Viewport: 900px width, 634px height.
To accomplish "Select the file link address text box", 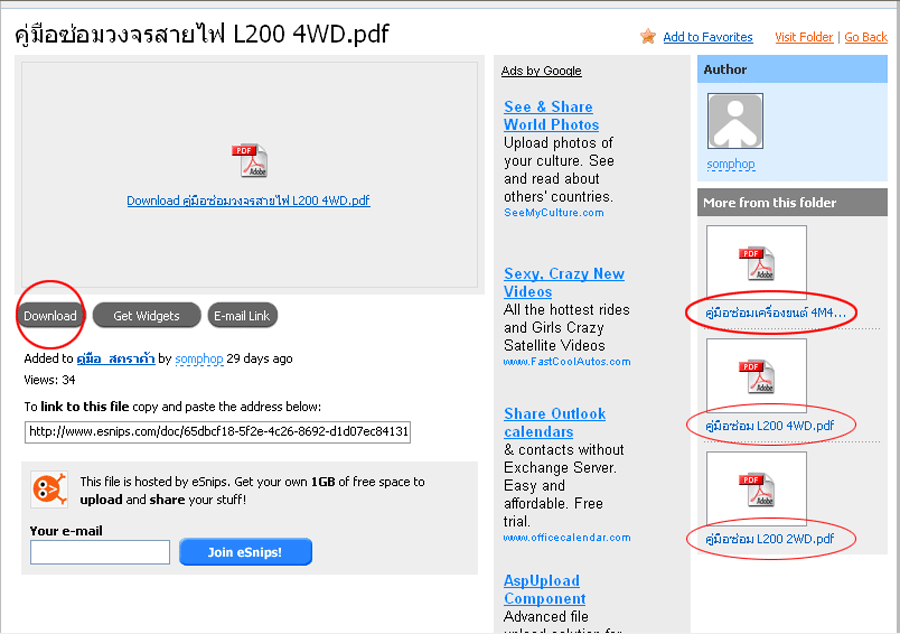I will (218, 432).
